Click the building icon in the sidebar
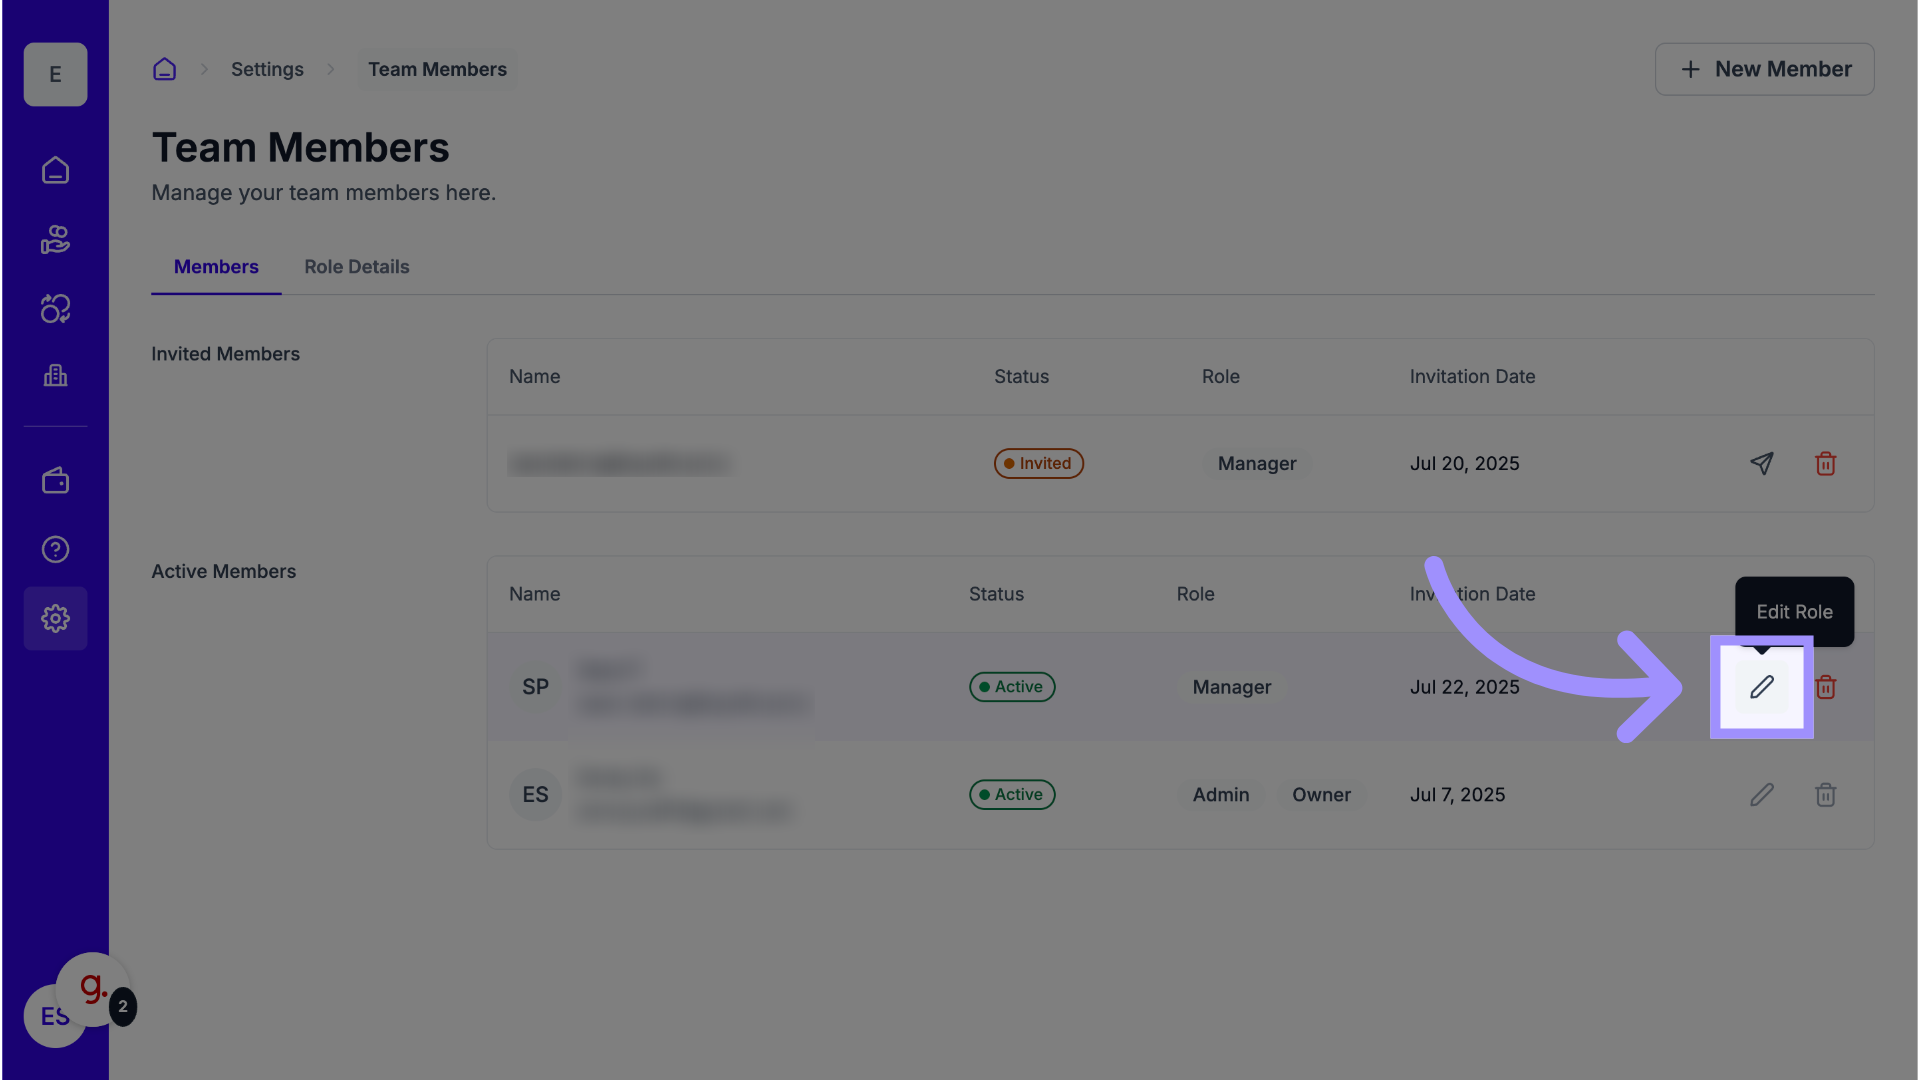 click(55, 376)
